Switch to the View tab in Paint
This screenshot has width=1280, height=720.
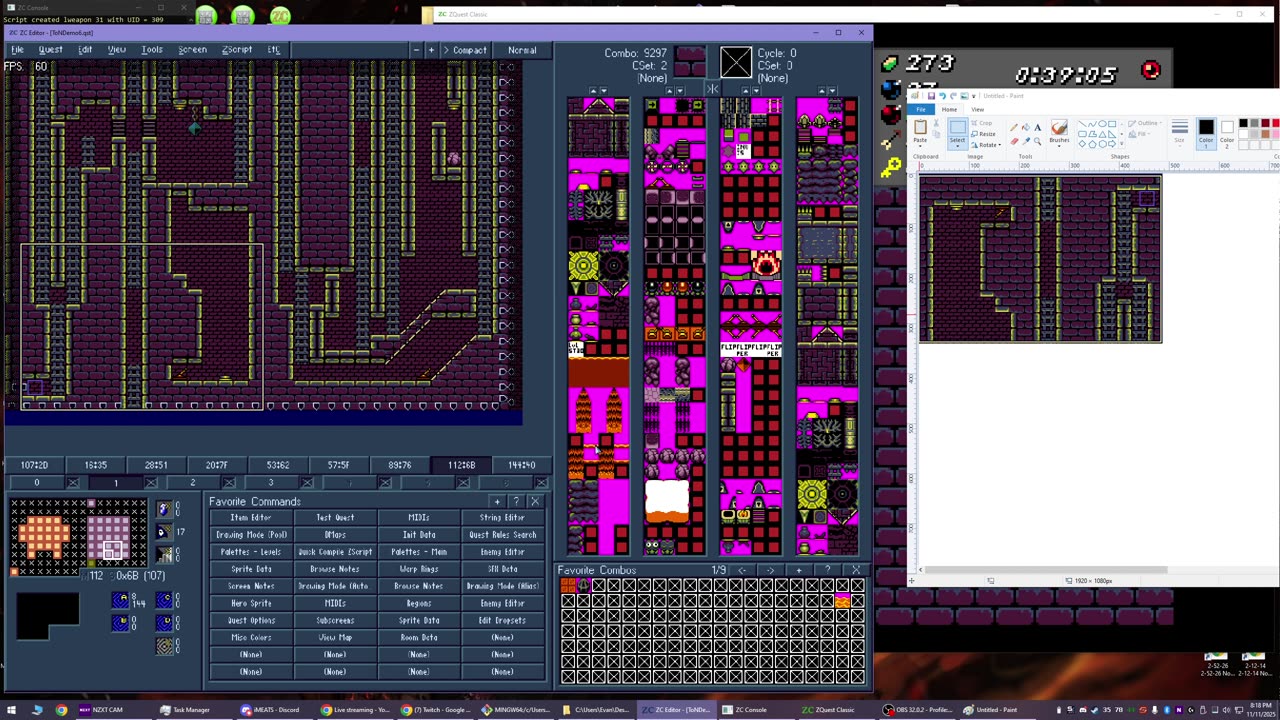977,109
